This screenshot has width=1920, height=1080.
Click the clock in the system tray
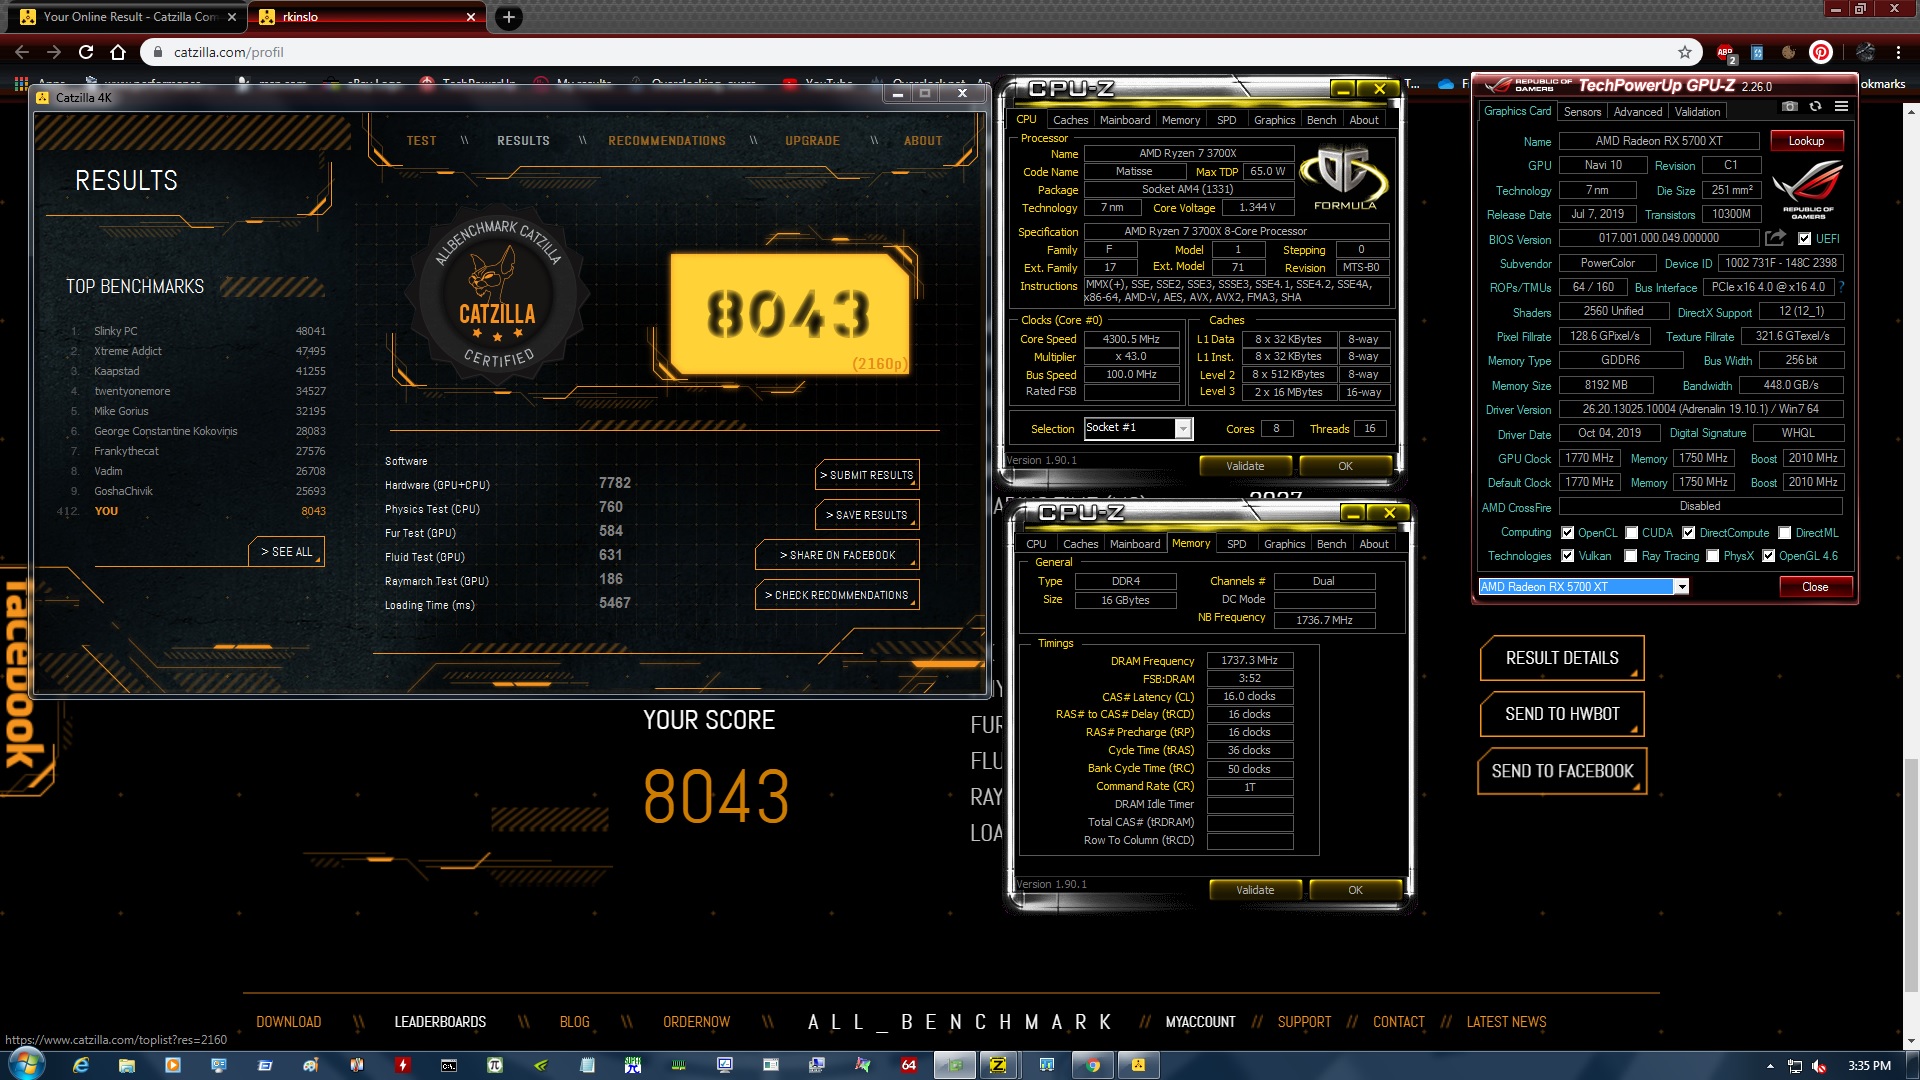pos(1869,1066)
